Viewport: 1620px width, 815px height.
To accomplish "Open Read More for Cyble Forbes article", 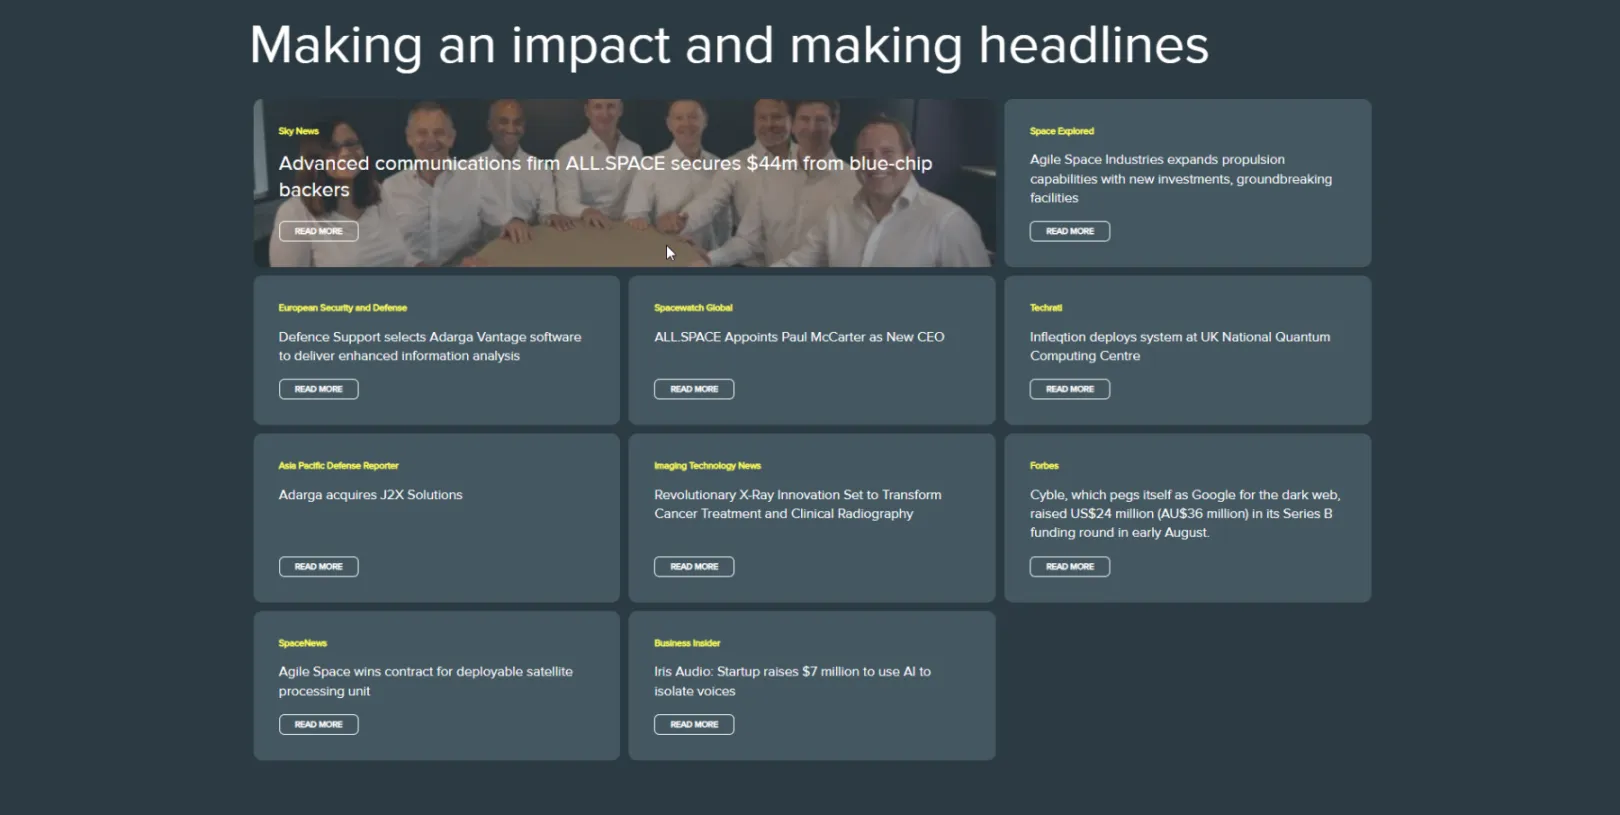I will point(1069,567).
